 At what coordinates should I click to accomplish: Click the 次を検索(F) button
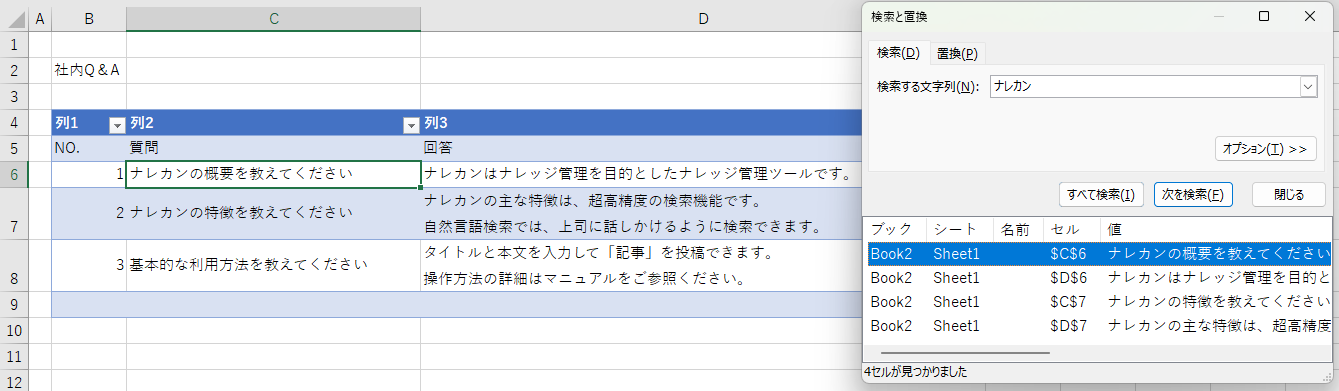(1193, 195)
